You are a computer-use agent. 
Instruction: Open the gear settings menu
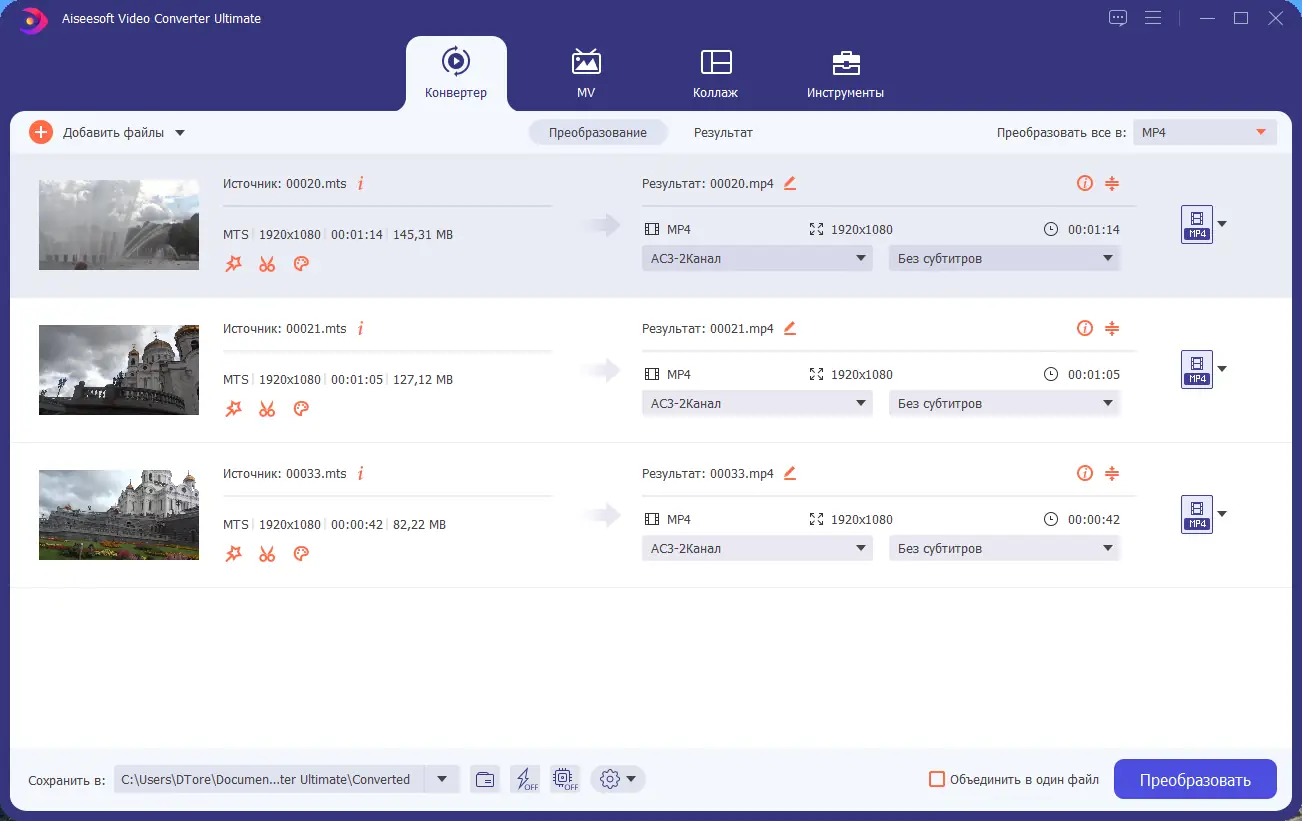[617, 779]
